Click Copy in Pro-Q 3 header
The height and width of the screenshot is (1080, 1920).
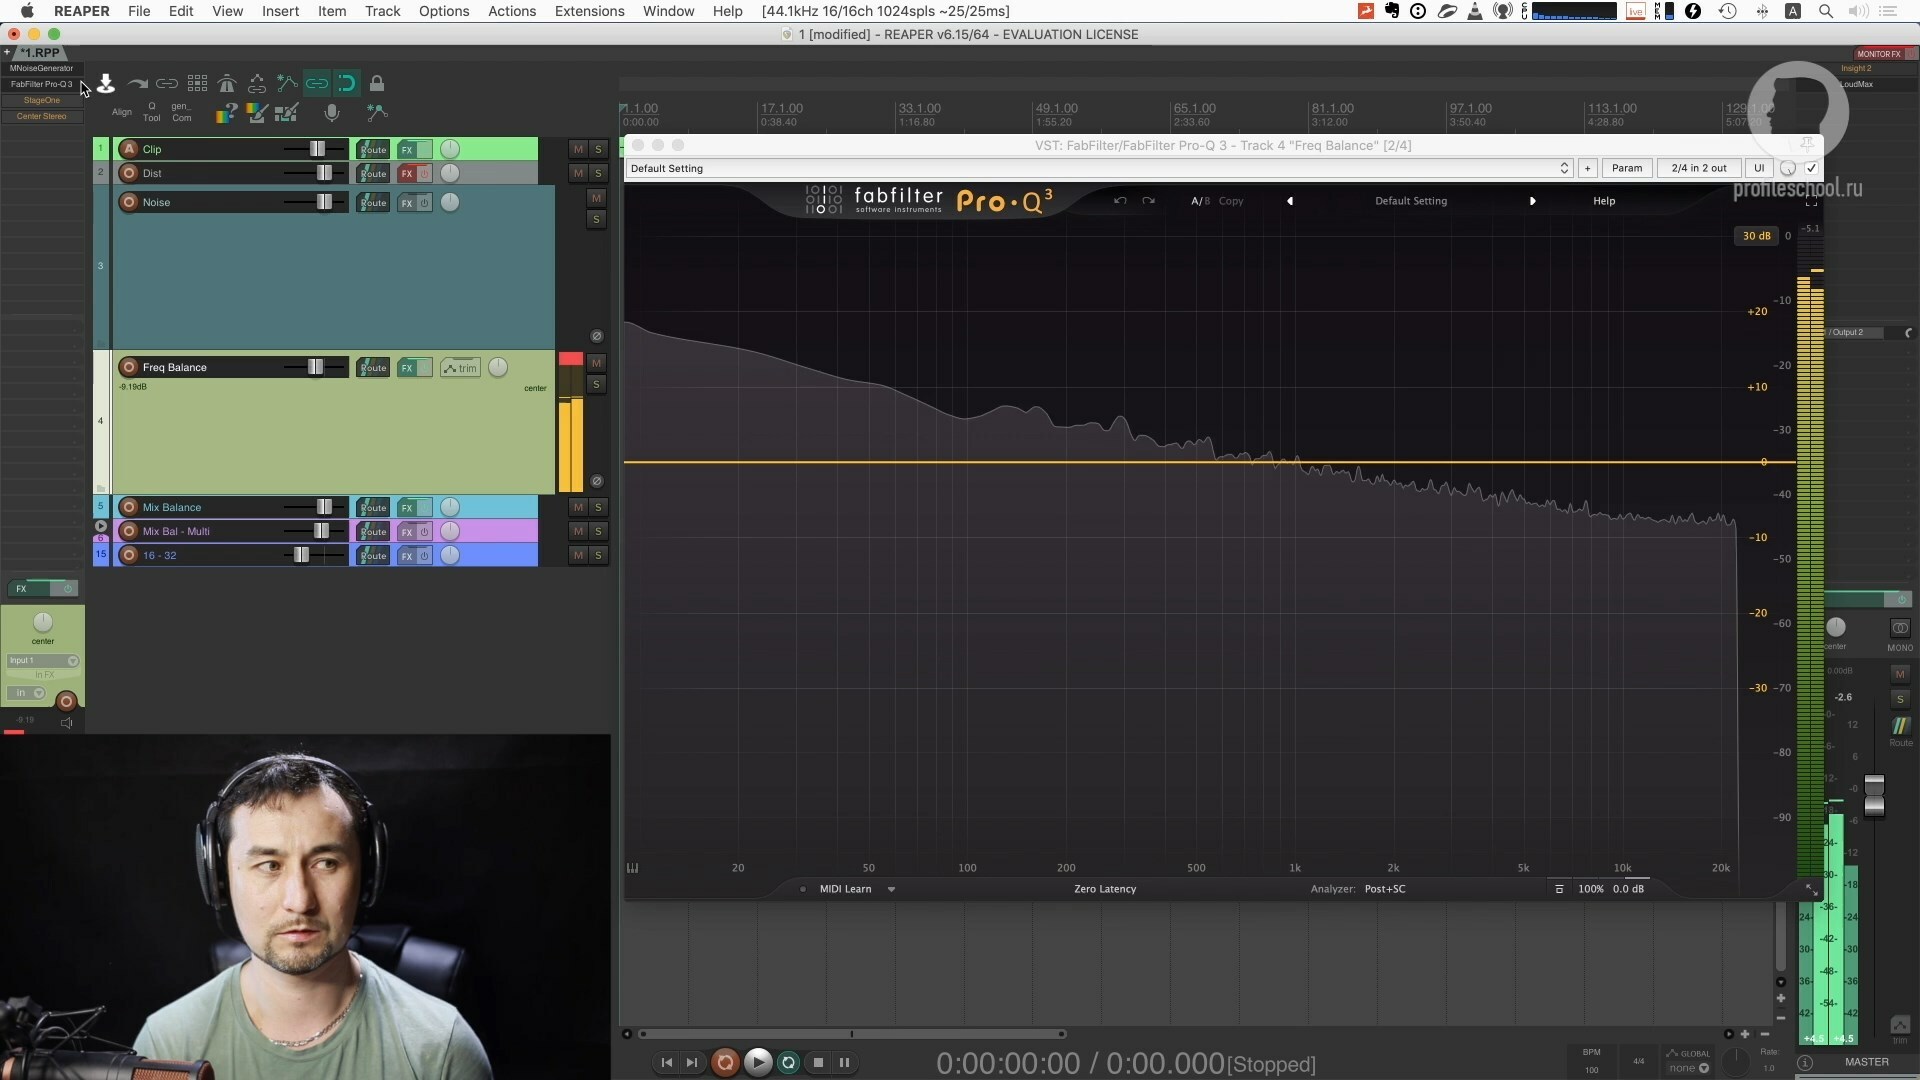pos(1231,201)
